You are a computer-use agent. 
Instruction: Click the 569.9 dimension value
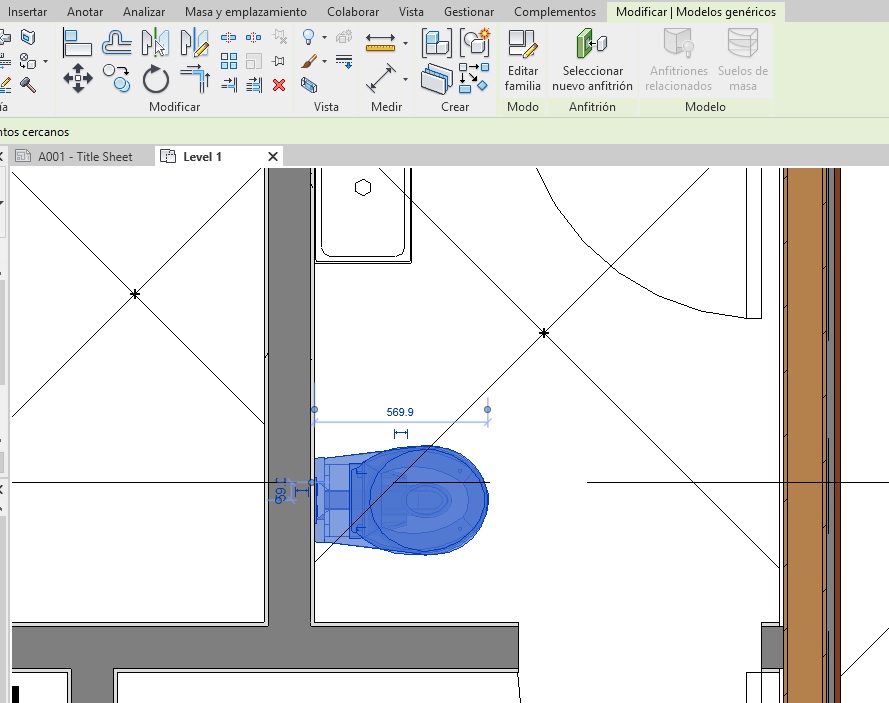point(400,412)
